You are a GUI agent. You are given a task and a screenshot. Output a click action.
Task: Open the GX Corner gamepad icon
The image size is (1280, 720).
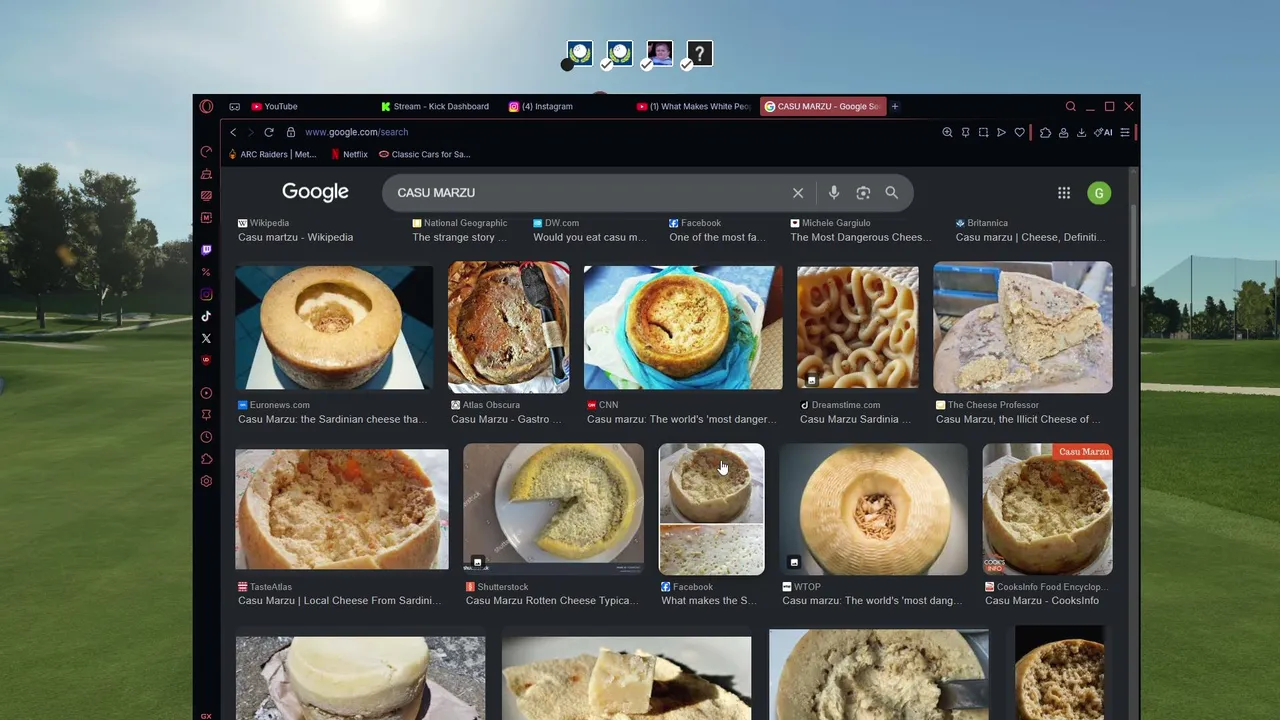[235, 106]
